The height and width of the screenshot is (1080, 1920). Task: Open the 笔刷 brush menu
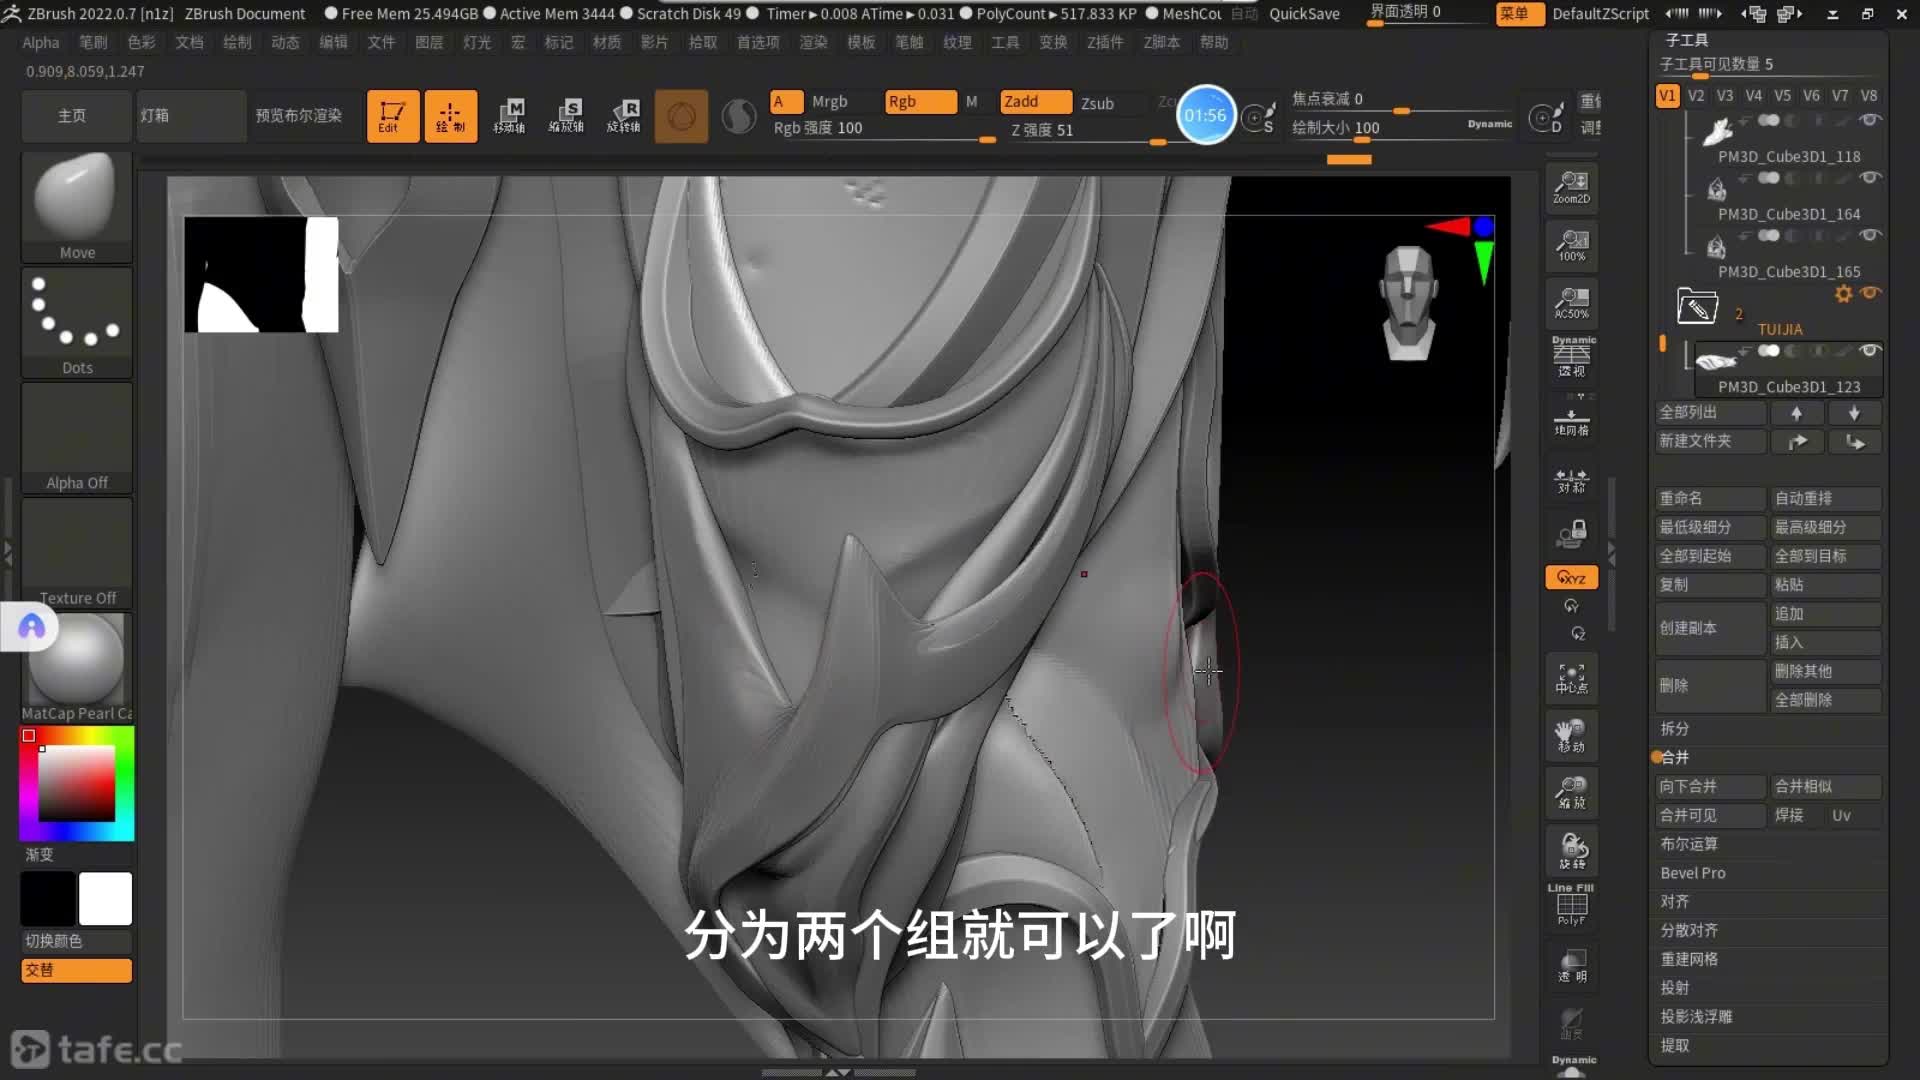click(x=93, y=42)
